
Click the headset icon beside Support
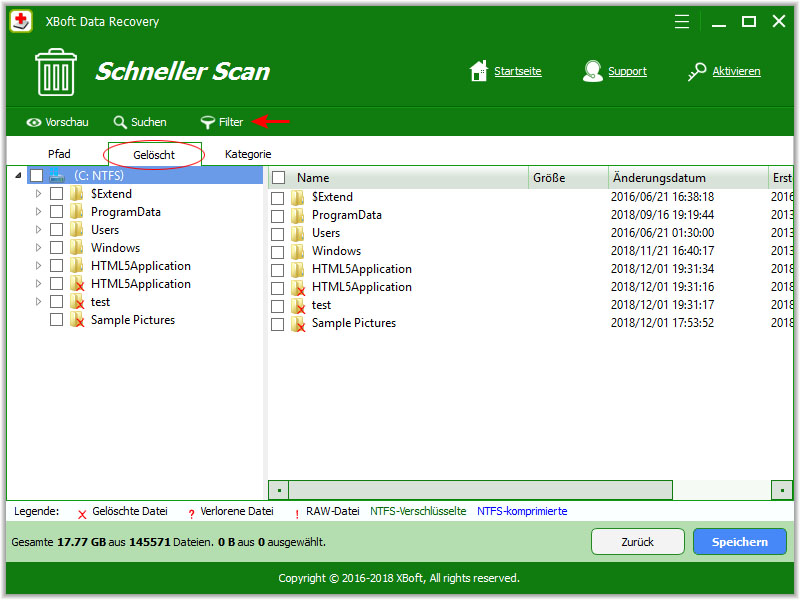592,71
